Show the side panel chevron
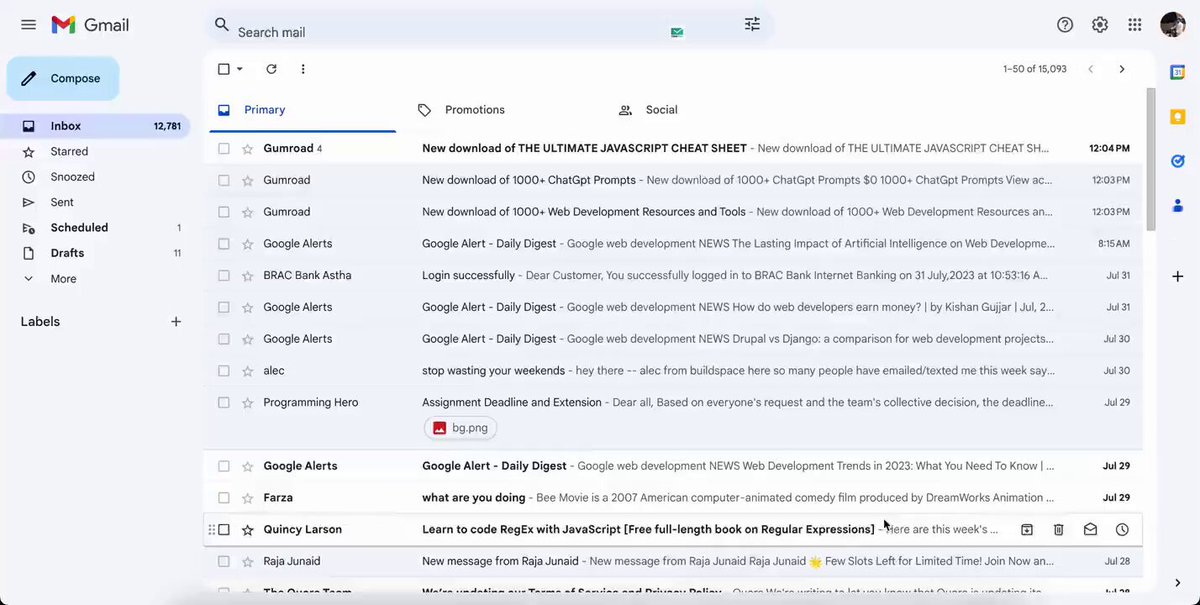This screenshot has width=1200, height=605. coord(1178,583)
